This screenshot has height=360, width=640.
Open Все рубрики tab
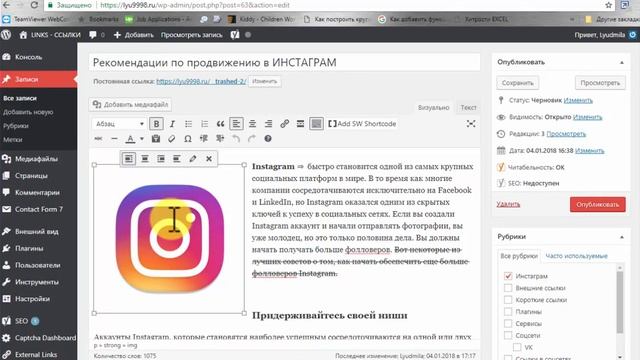pos(519,256)
